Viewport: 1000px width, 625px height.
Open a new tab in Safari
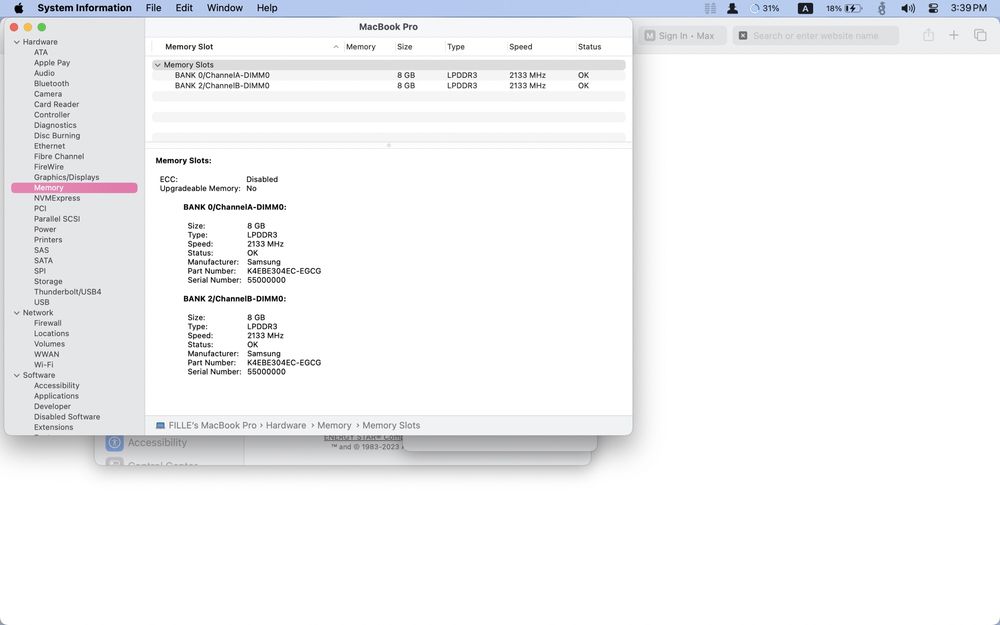(953, 36)
